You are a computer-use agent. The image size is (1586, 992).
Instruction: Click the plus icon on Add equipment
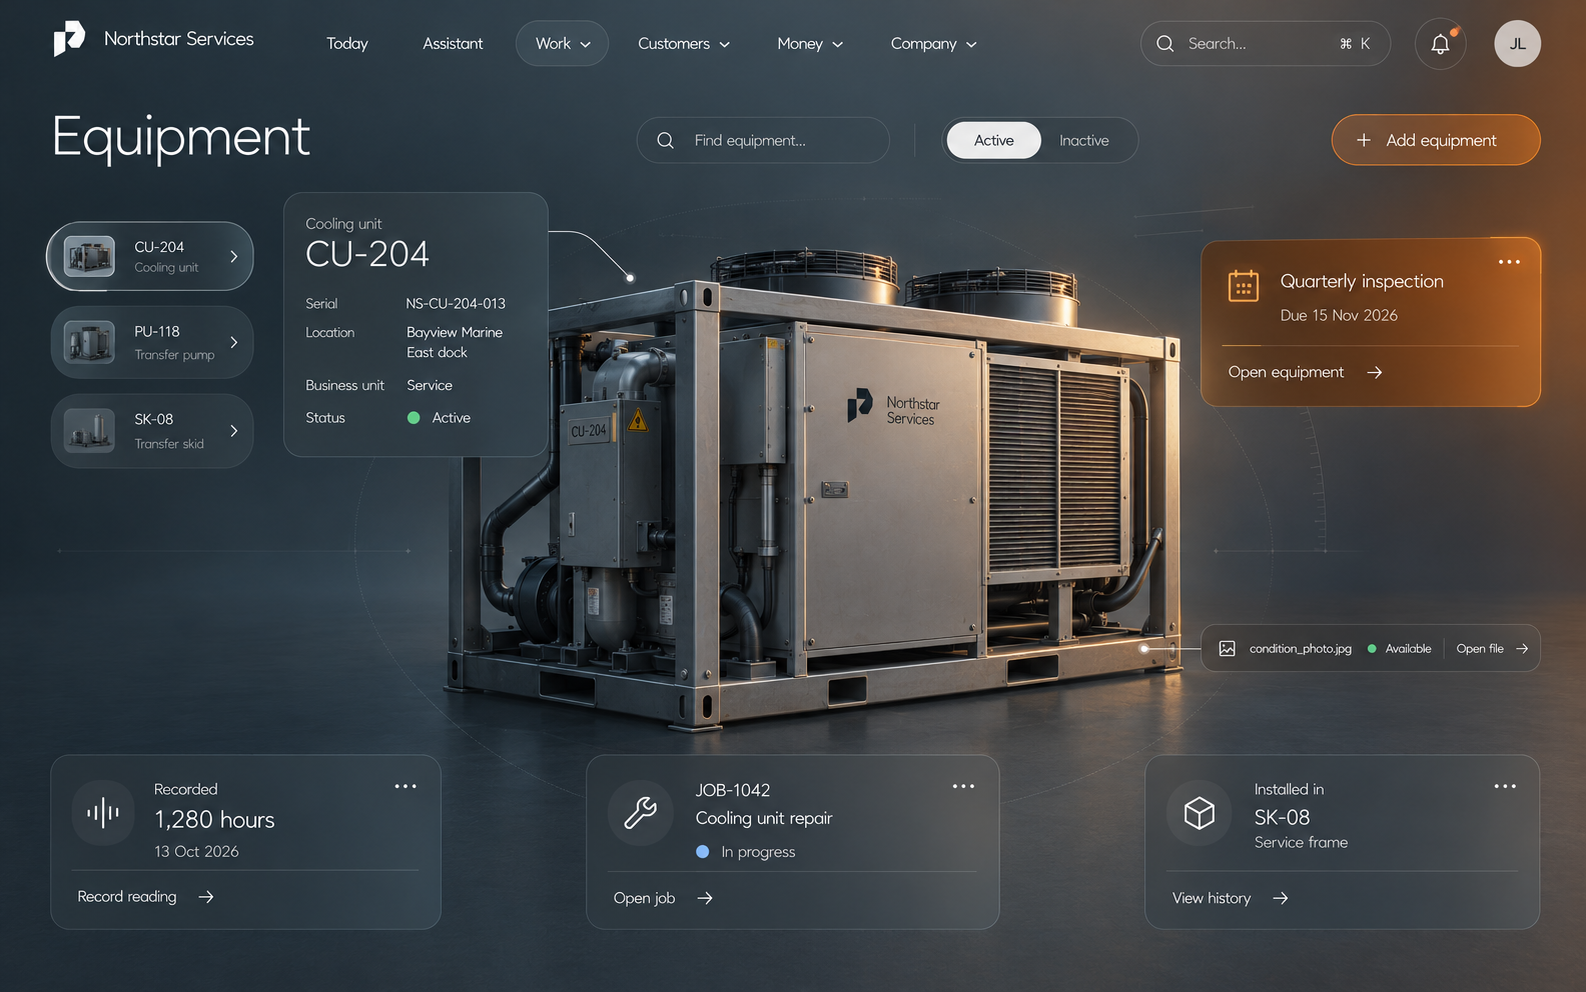coord(1363,141)
